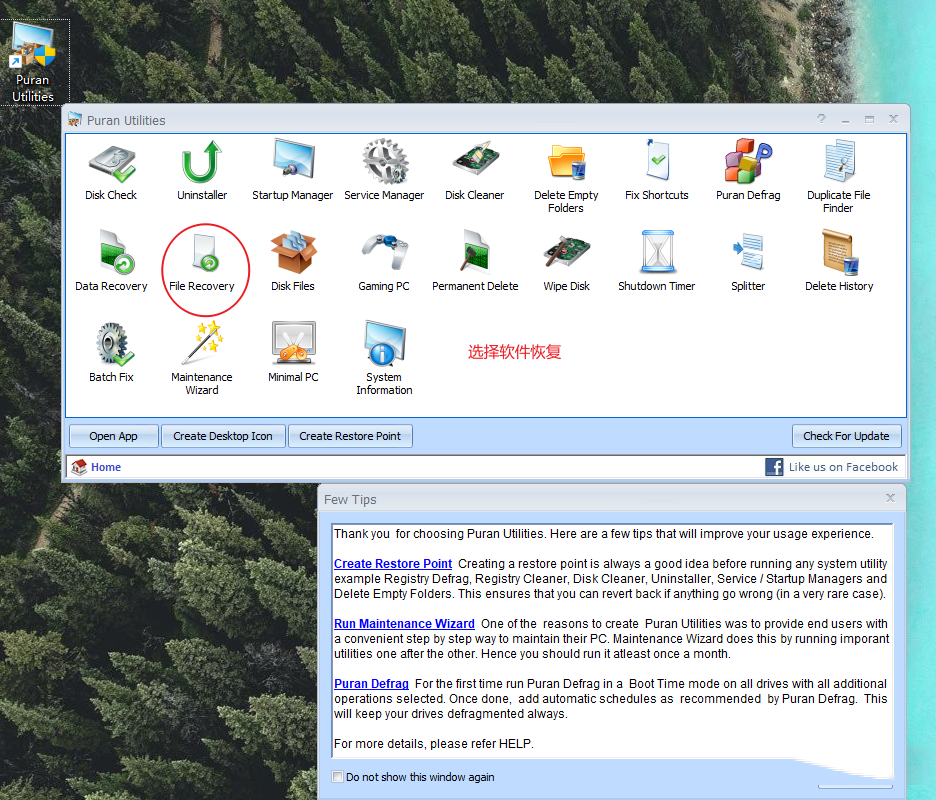Image resolution: width=936 pixels, height=800 pixels.
Task: Select Duplicate File Finder
Action: click(839, 177)
